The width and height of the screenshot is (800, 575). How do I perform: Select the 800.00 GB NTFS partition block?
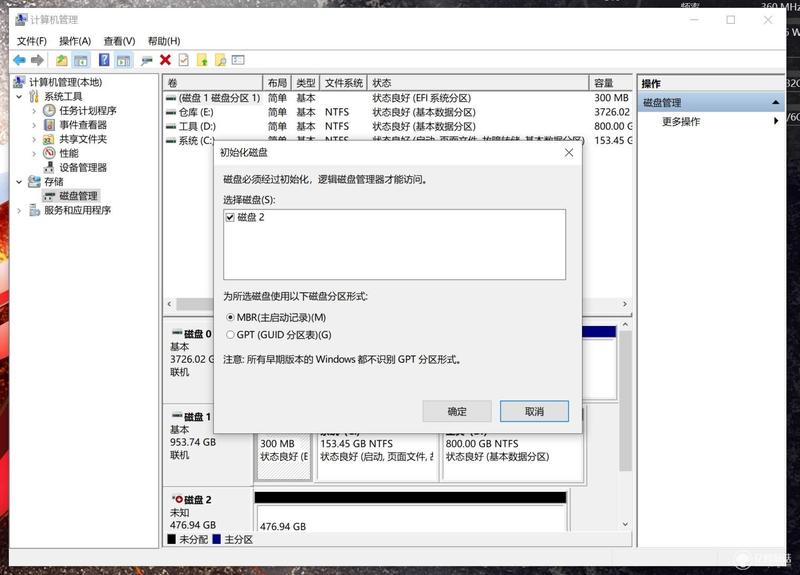(513, 457)
